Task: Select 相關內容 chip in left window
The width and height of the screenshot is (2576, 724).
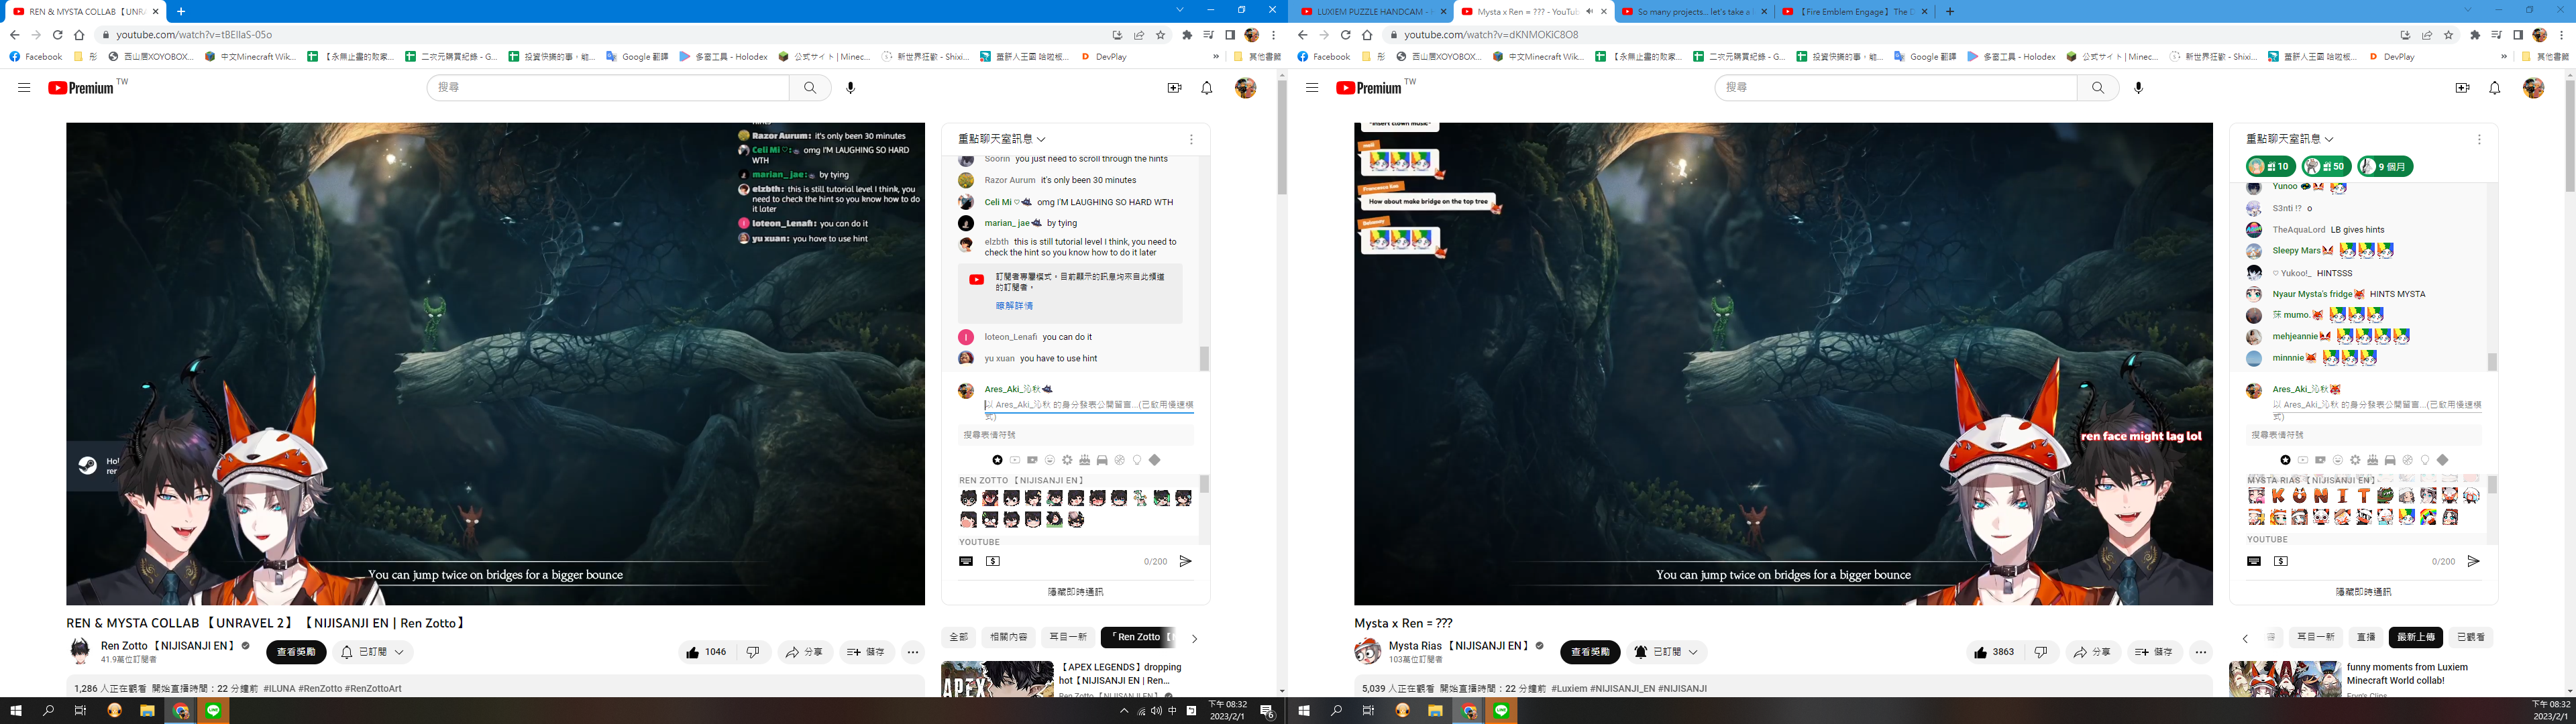Action: coord(1008,637)
